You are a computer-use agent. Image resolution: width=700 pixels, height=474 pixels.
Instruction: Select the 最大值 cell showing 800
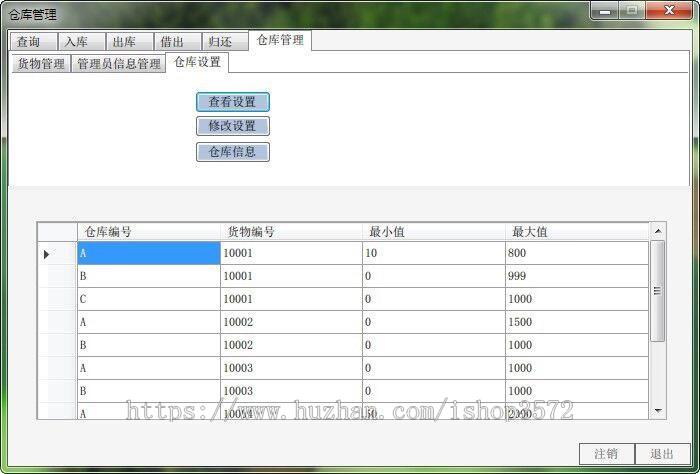pos(577,253)
